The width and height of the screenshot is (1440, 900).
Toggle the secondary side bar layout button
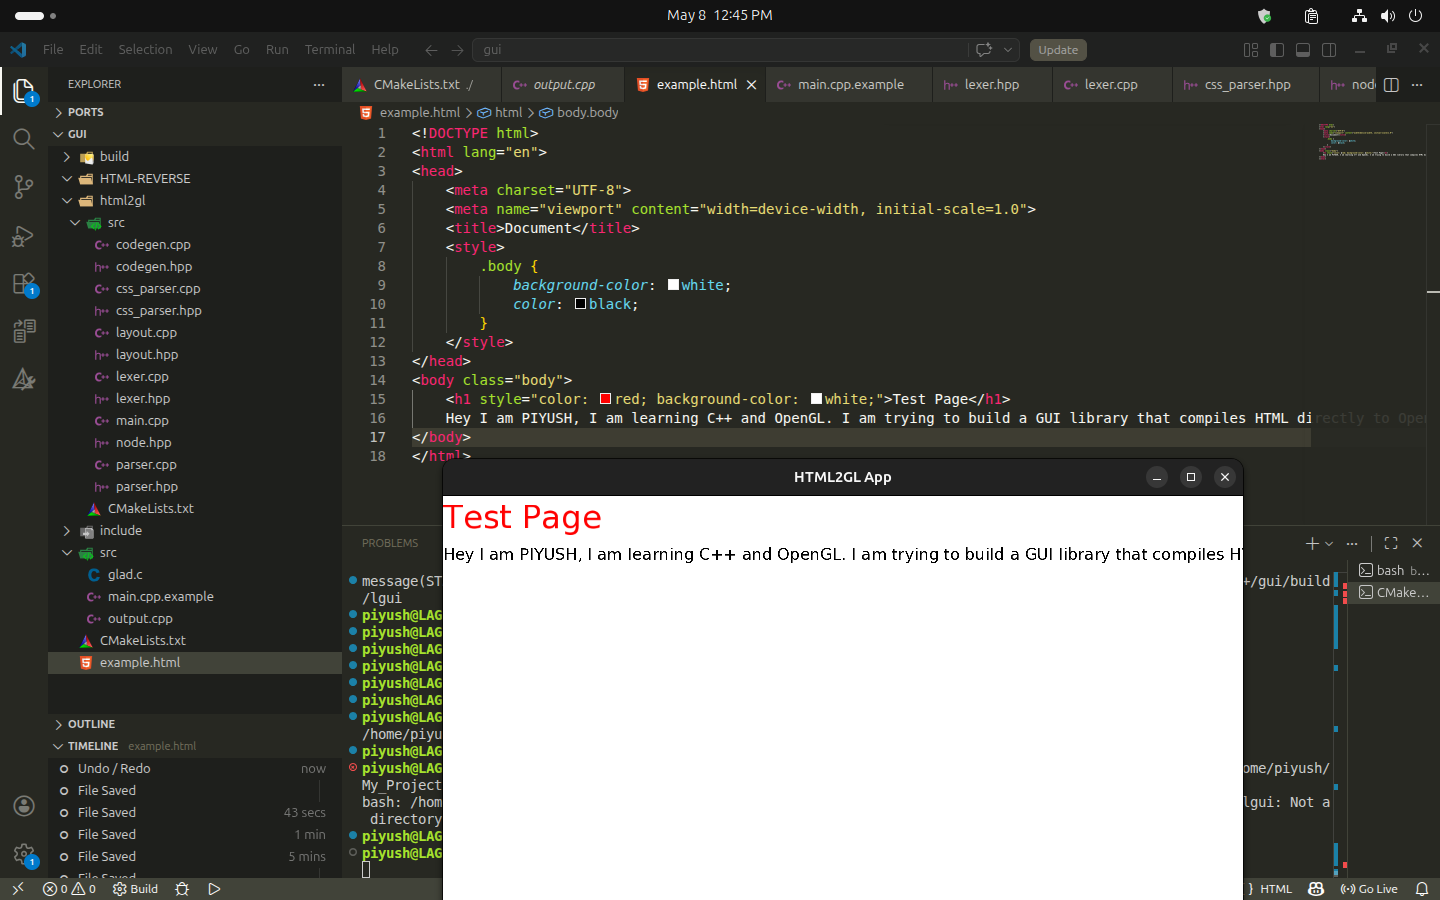(x=1329, y=50)
